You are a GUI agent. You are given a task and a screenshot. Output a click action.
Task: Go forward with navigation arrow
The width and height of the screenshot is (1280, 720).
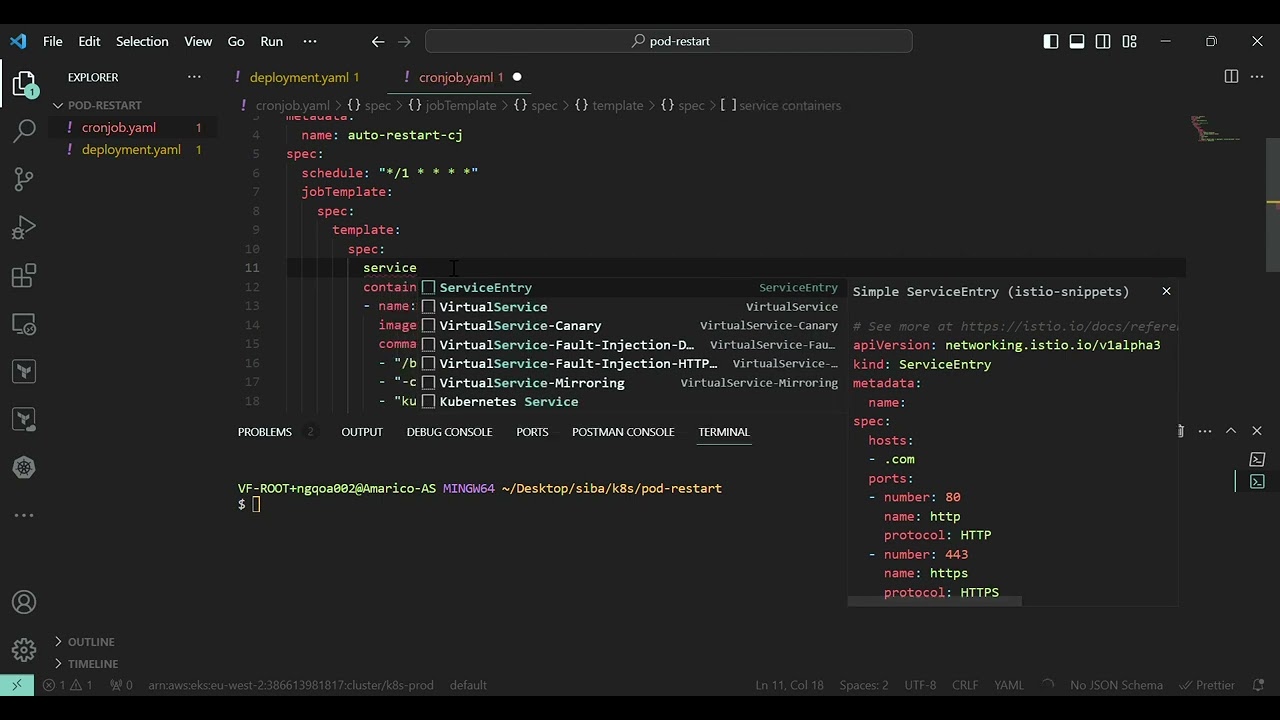[x=404, y=41]
